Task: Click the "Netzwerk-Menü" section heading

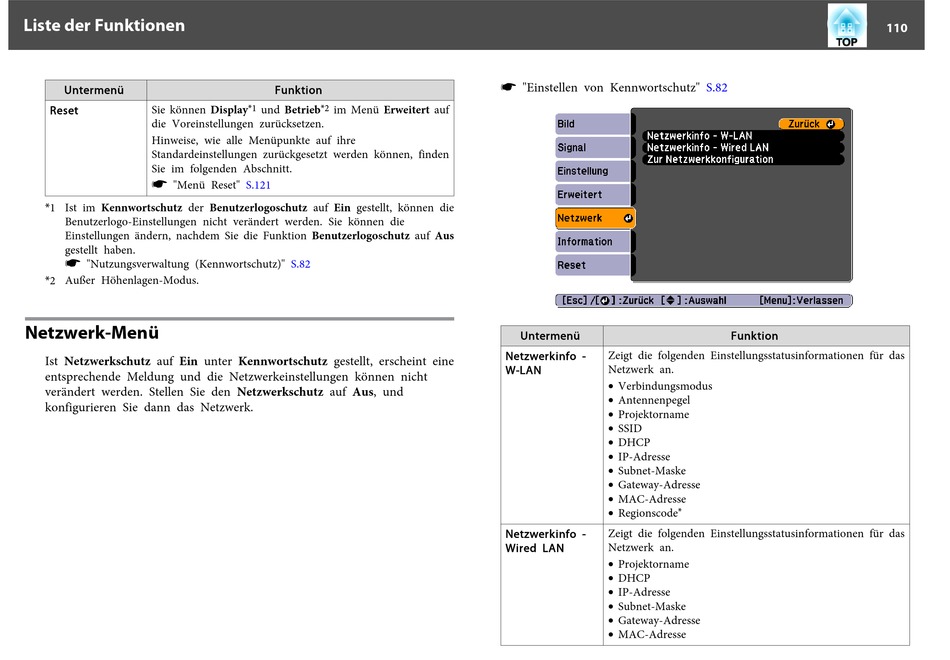Action: click(x=92, y=333)
